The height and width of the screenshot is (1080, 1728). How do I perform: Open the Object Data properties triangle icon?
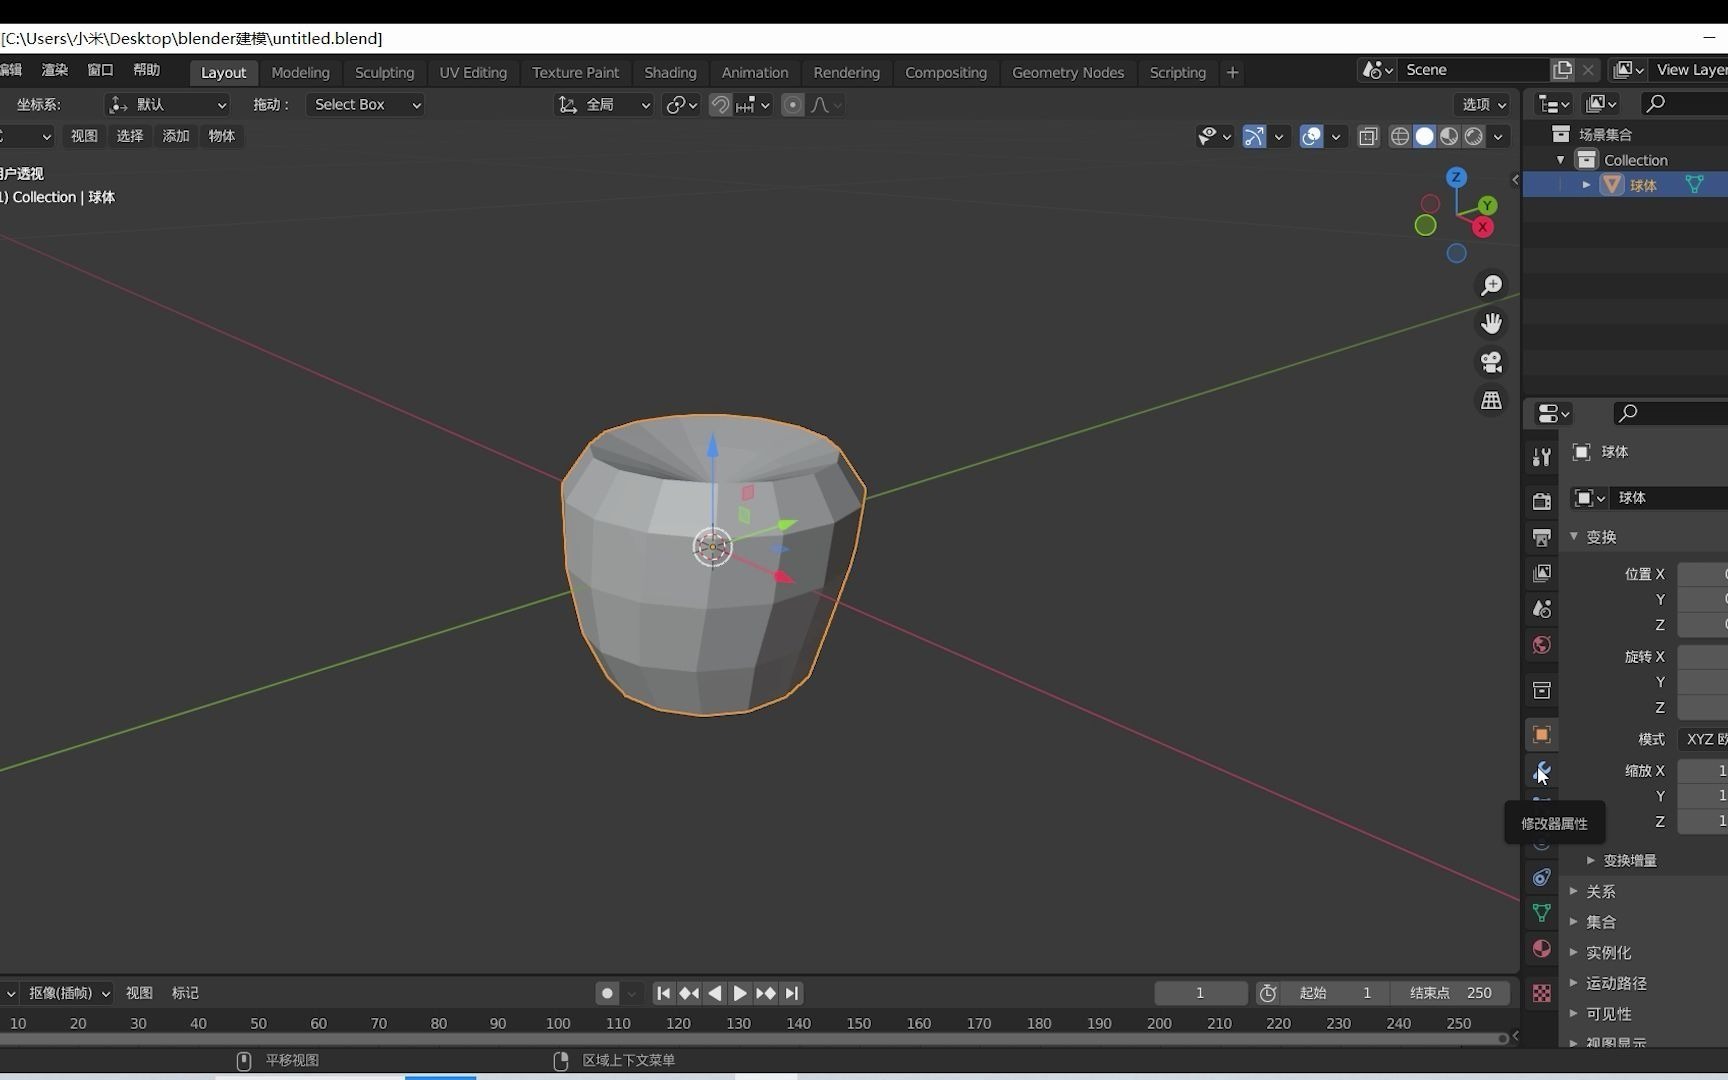click(1542, 913)
